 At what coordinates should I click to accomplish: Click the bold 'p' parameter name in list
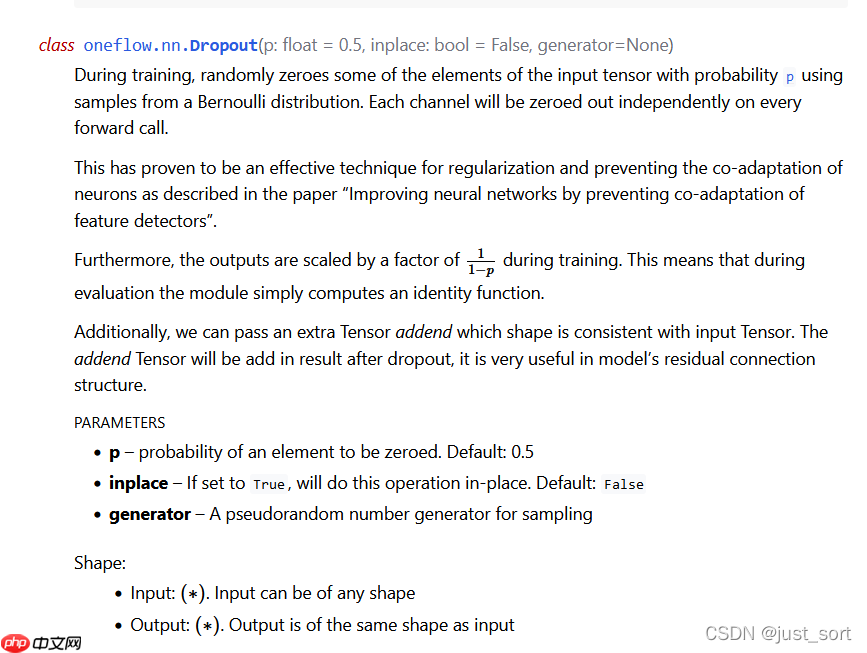click(x=114, y=452)
